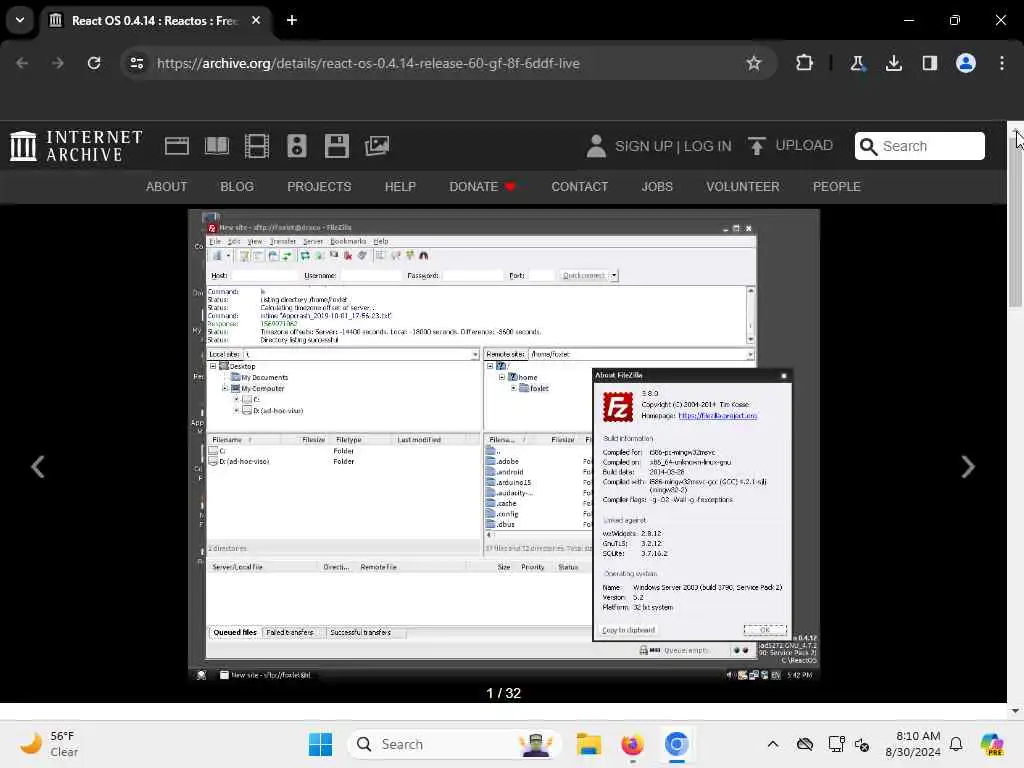Go forward in browser history

pos(57,63)
